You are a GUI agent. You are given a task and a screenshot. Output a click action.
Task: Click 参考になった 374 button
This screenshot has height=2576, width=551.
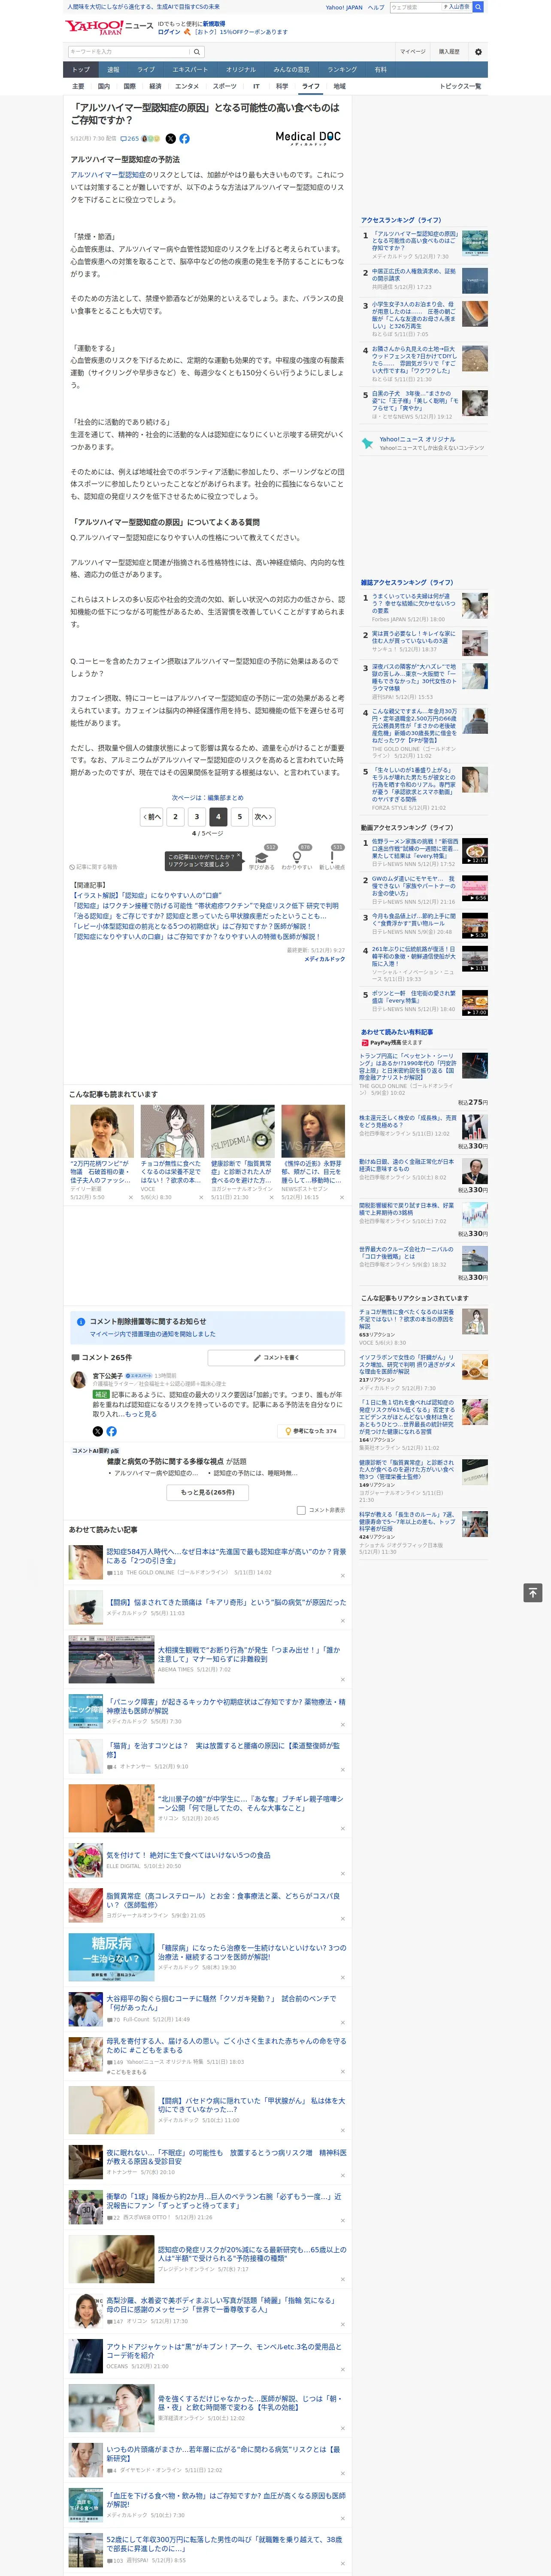[312, 1431]
